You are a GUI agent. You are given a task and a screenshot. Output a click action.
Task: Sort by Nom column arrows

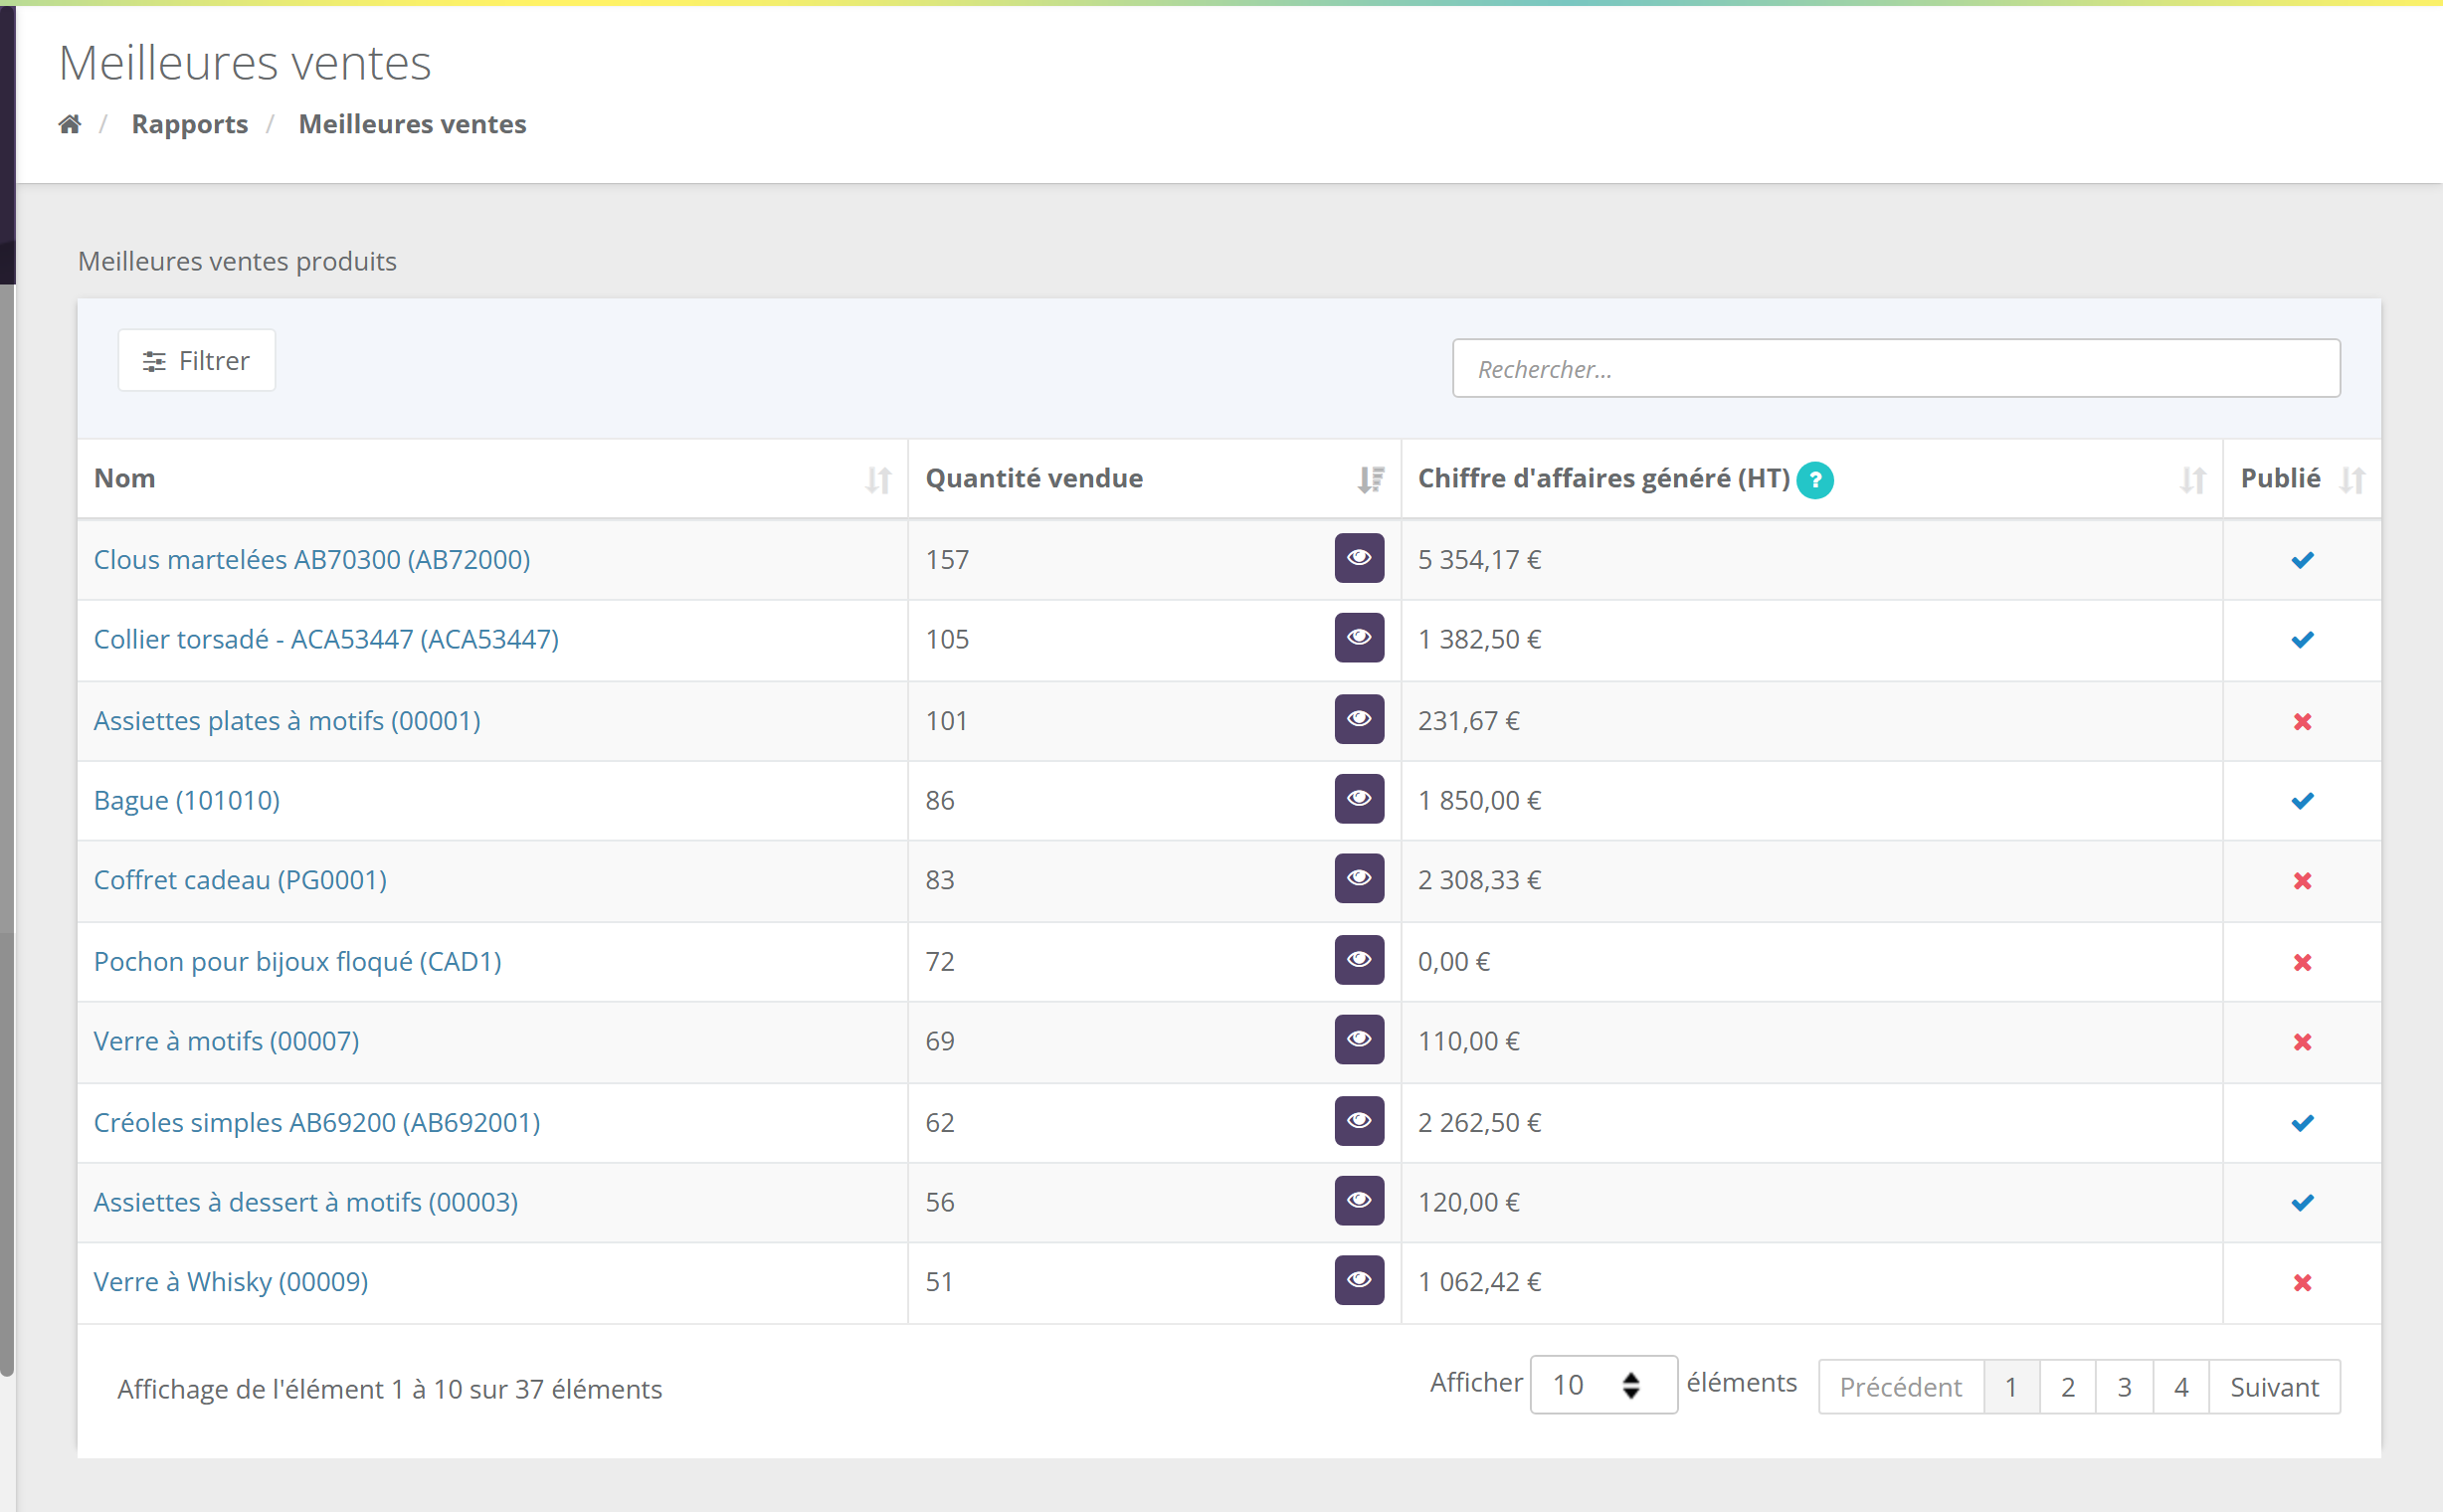click(x=878, y=480)
